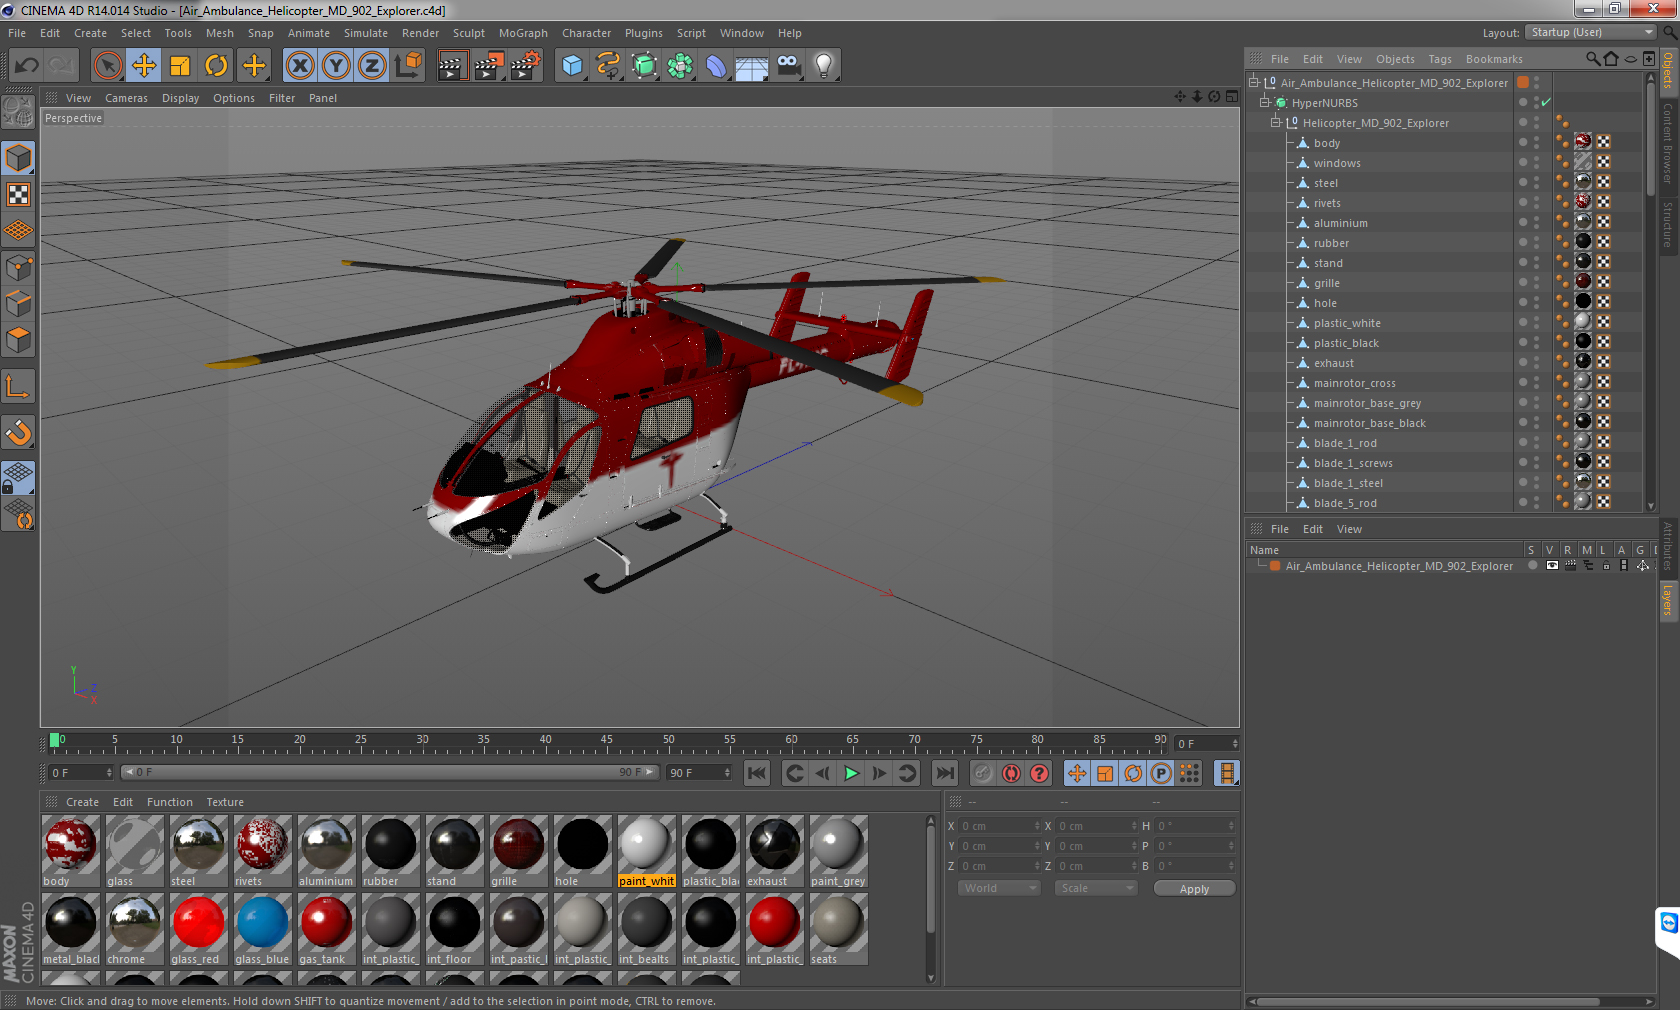Add a HyperNURBS generator icon
This screenshot has width=1680, height=1010.
pos(644,66)
